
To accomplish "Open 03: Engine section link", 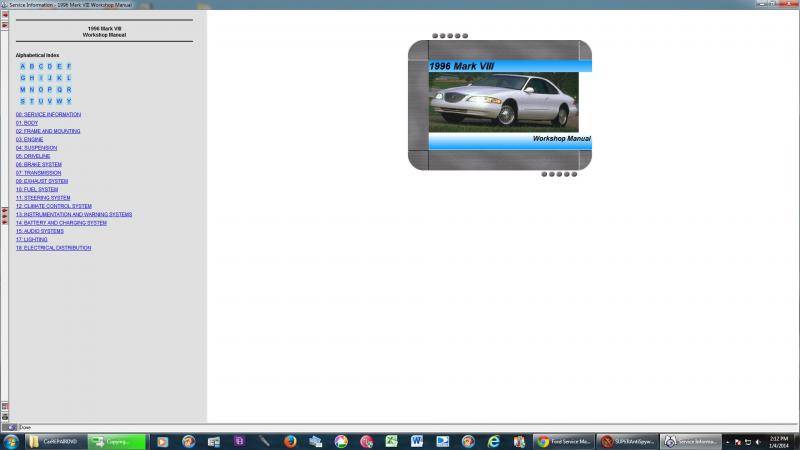I will 29,139.
